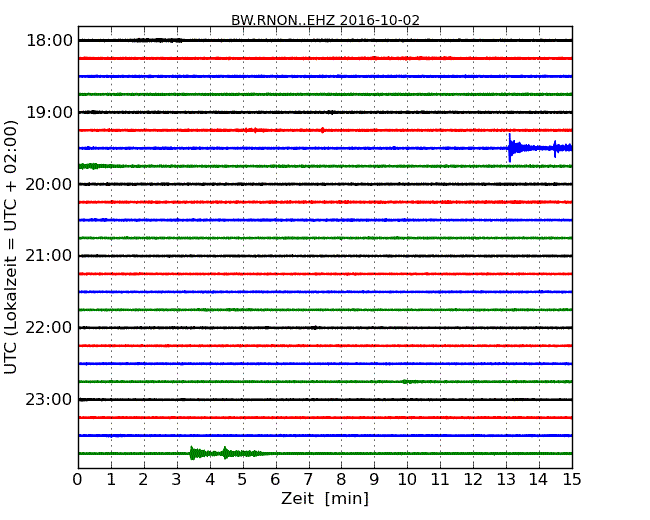Click the x-axis tick label 3
This screenshot has height=520, width=650.
tap(177, 480)
